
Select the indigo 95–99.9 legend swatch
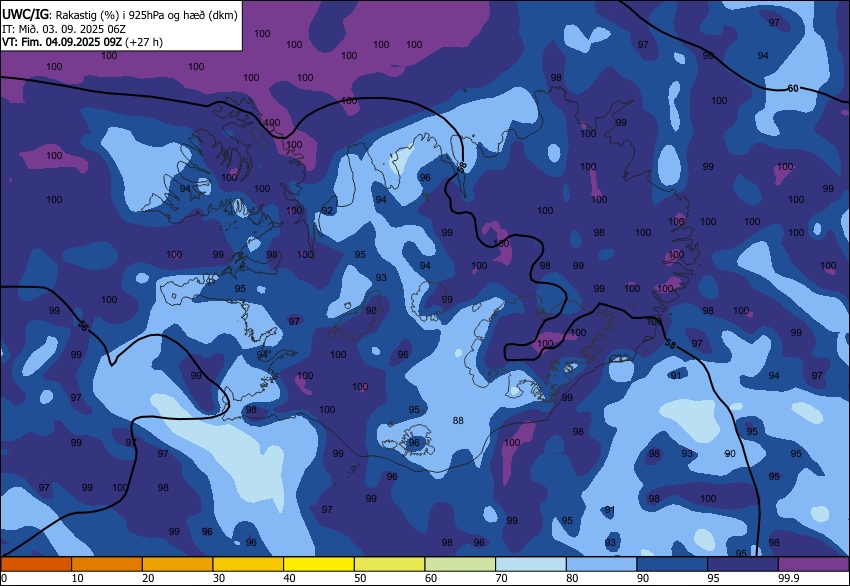point(743,564)
